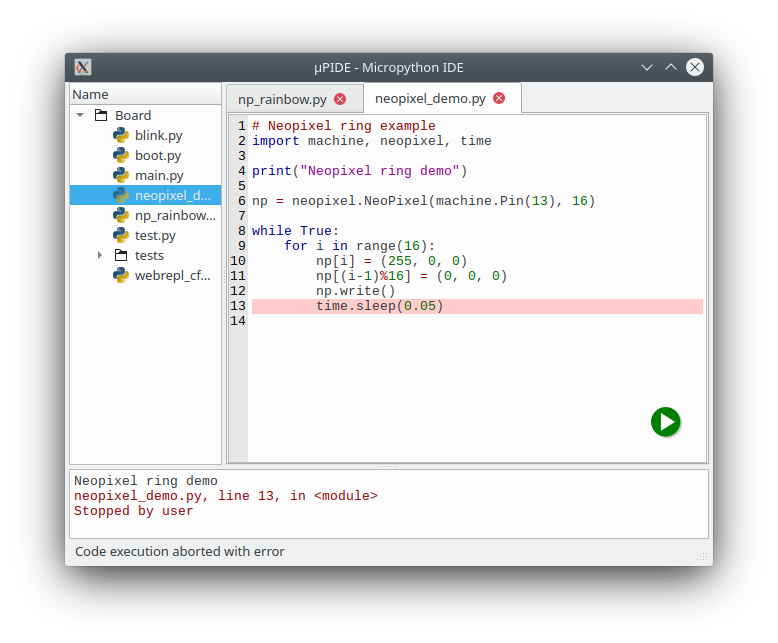
Task: Click empty line 14 in the editor
Action: tap(477, 321)
